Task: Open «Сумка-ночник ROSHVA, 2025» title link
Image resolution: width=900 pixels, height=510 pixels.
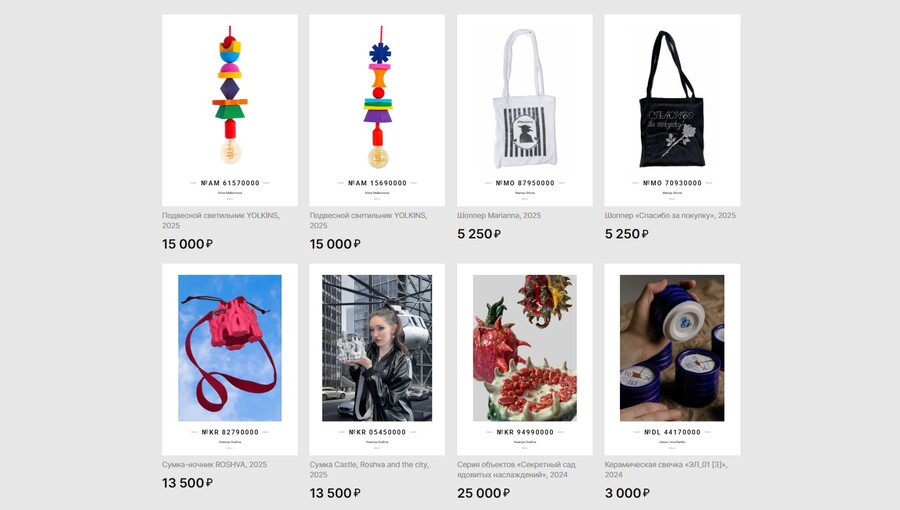Action: point(214,464)
